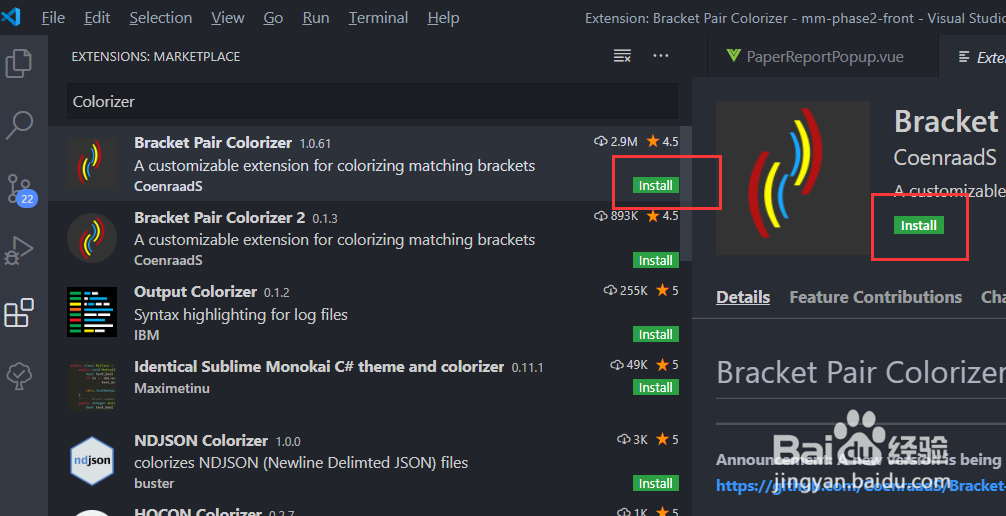Select Bracket Pair Colorizer 2 title

(x=219, y=218)
